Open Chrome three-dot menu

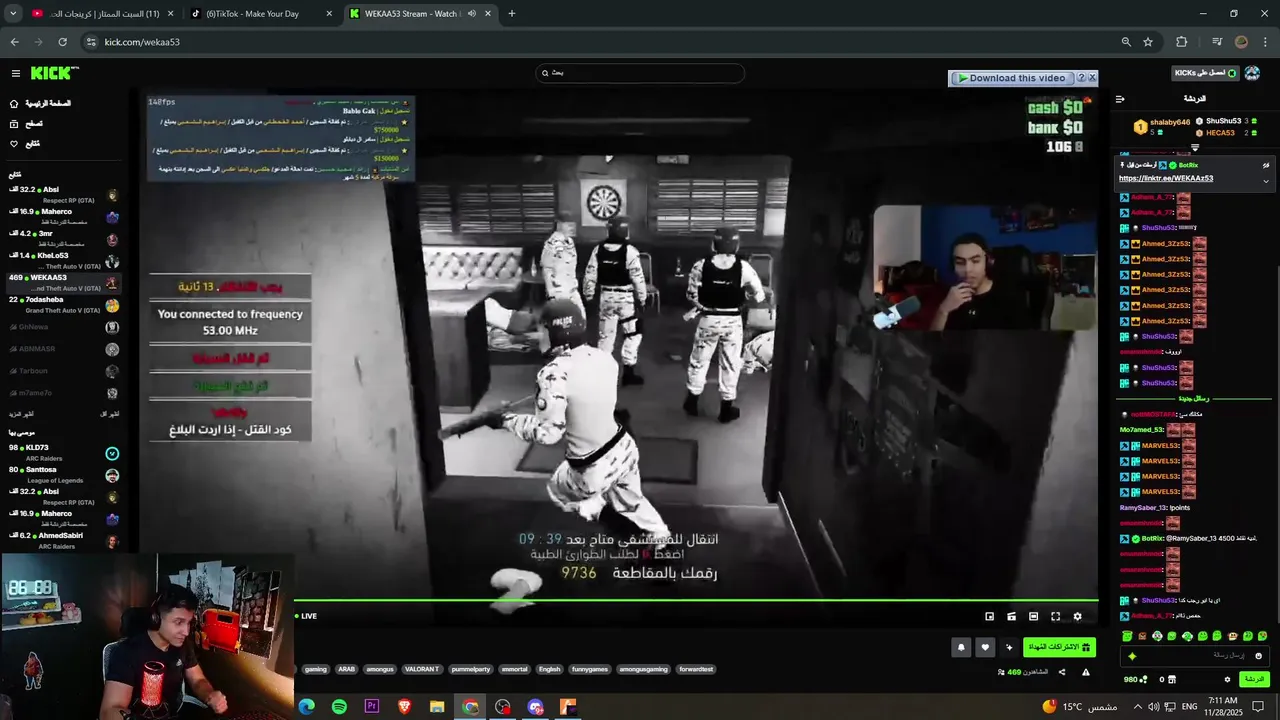(1266, 42)
